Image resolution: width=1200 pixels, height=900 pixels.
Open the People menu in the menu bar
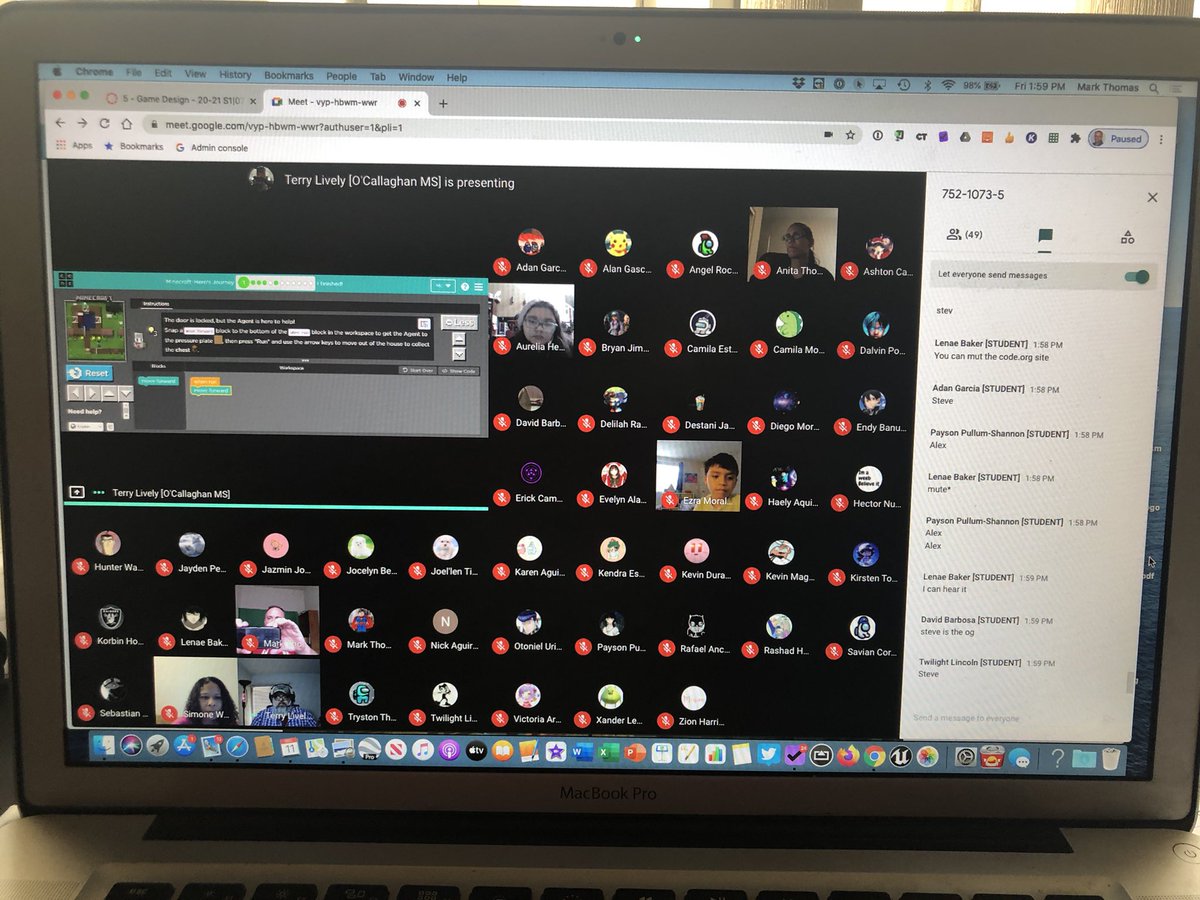coord(341,76)
